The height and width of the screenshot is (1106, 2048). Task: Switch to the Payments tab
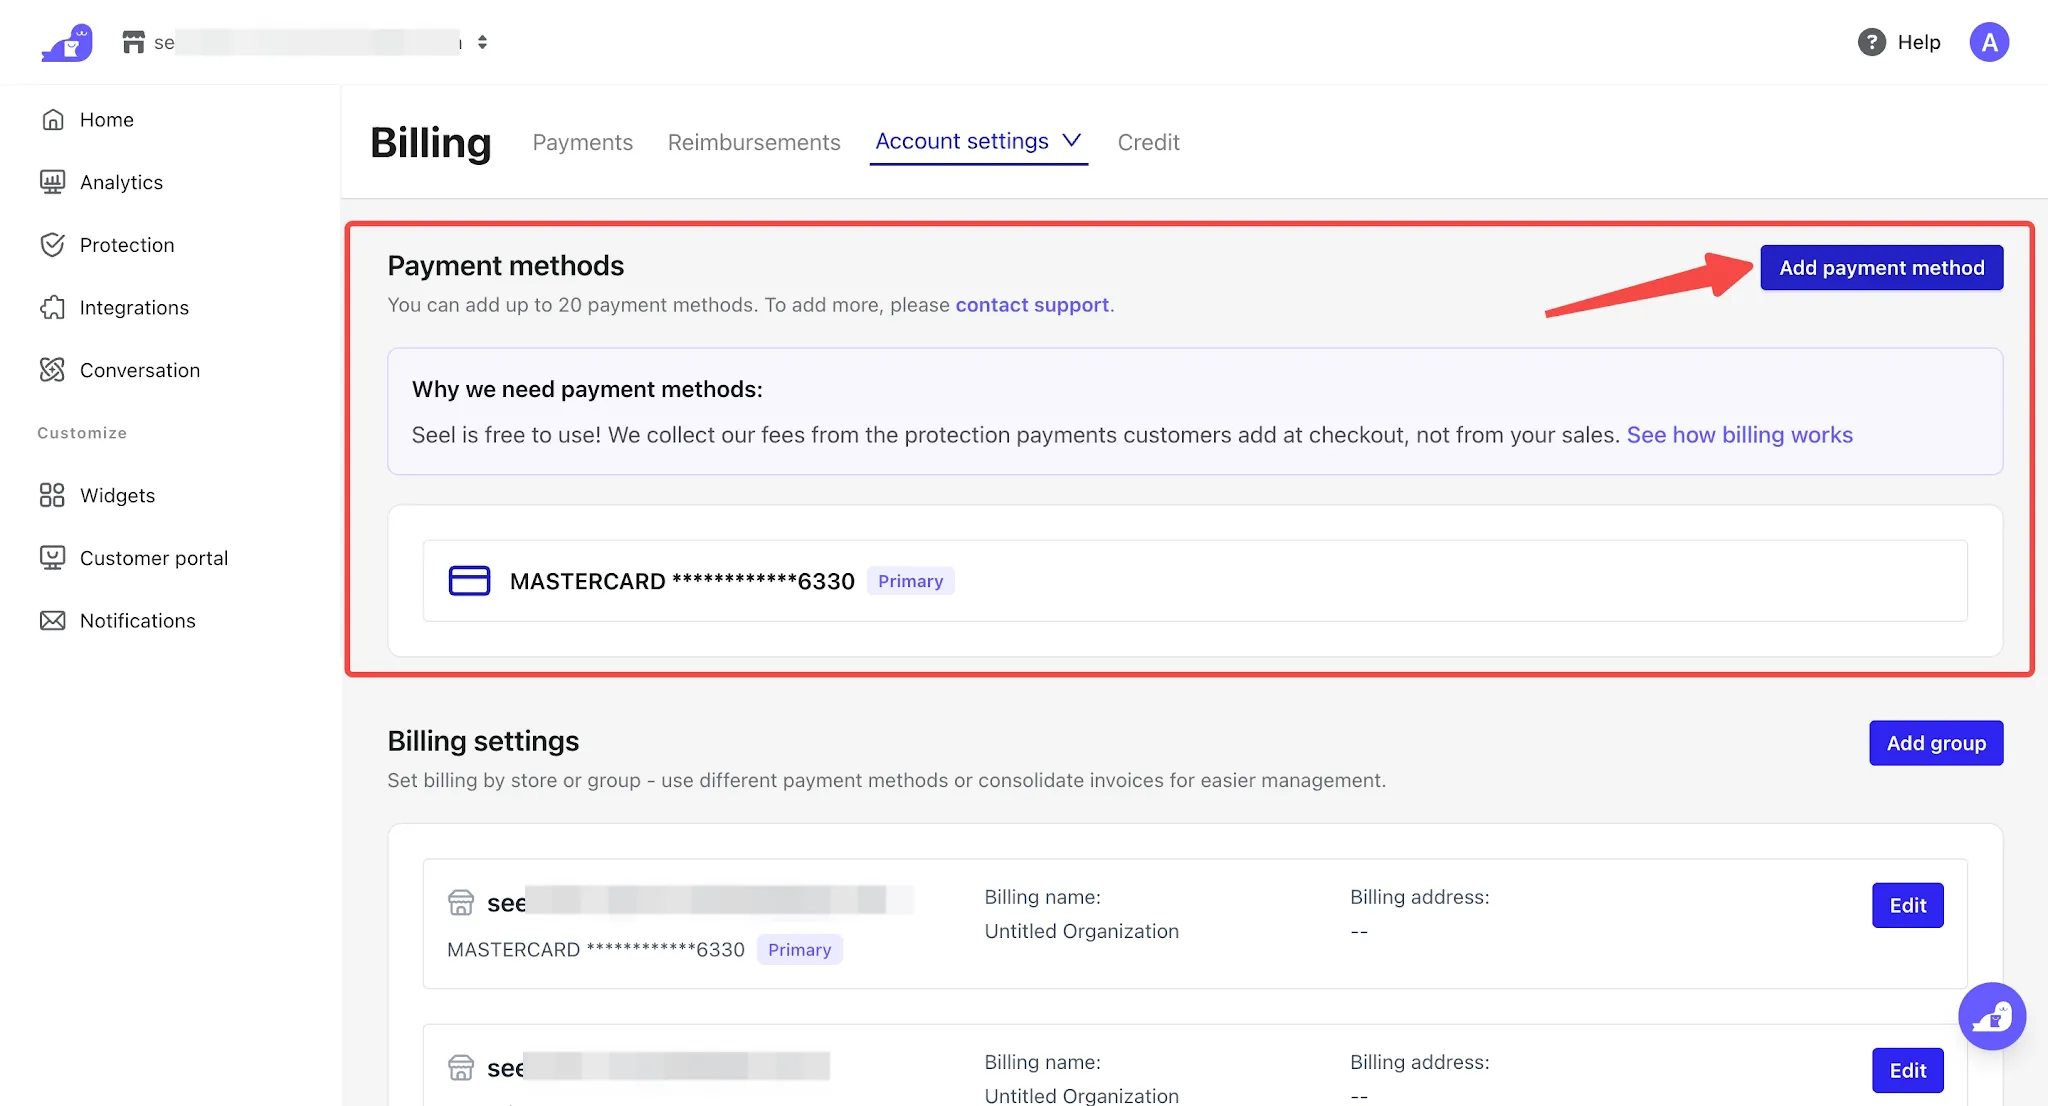click(x=583, y=142)
